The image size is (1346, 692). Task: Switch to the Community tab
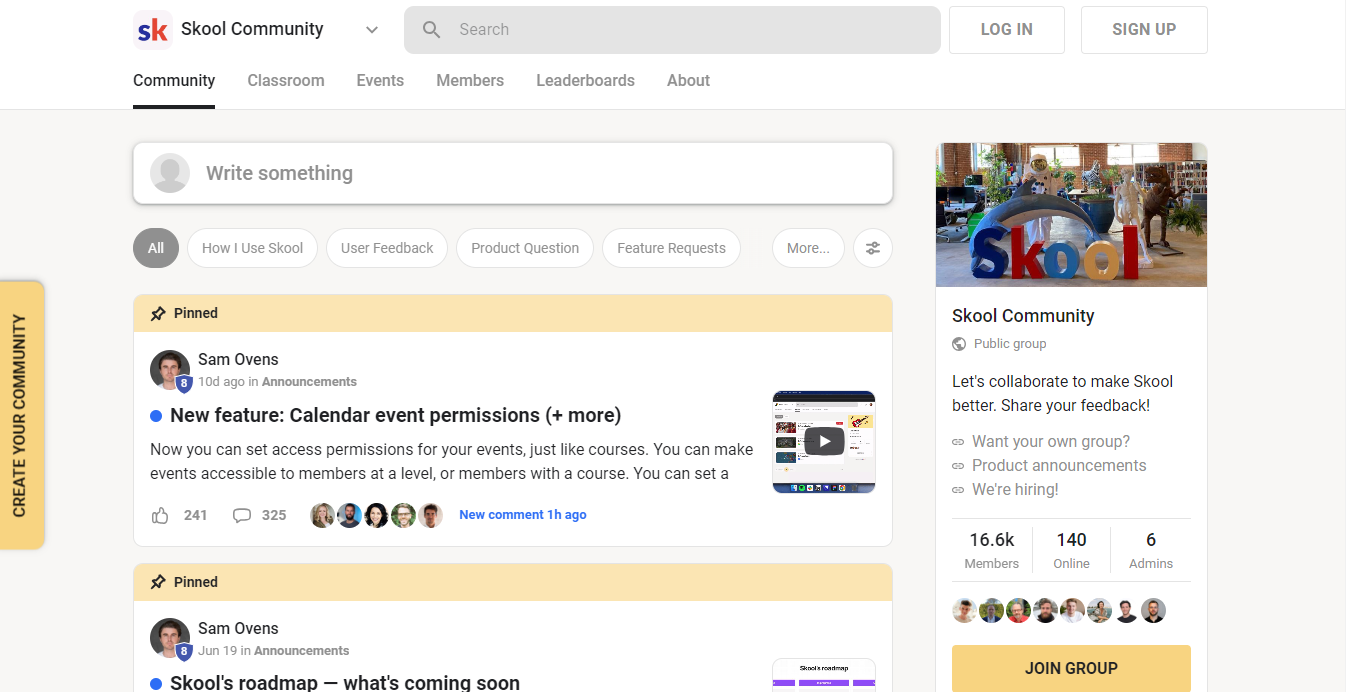(174, 81)
